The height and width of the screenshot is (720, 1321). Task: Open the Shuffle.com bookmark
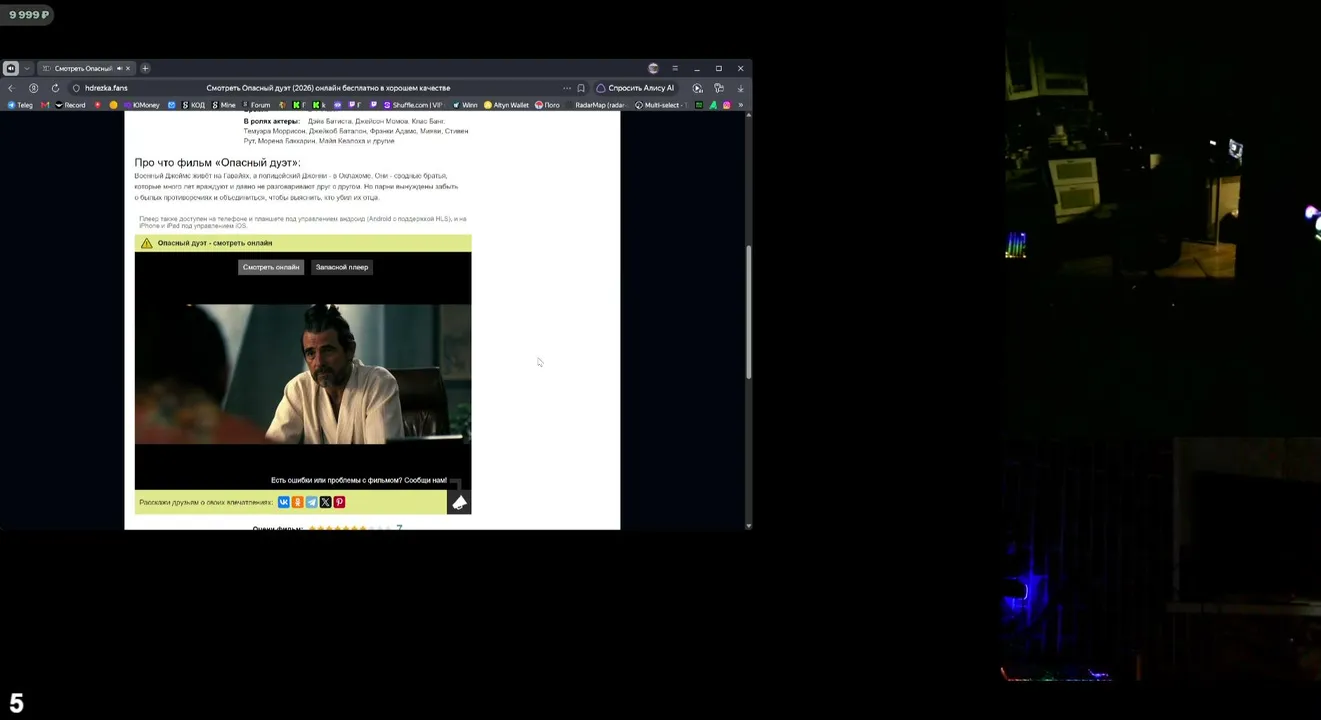(x=413, y=105)
